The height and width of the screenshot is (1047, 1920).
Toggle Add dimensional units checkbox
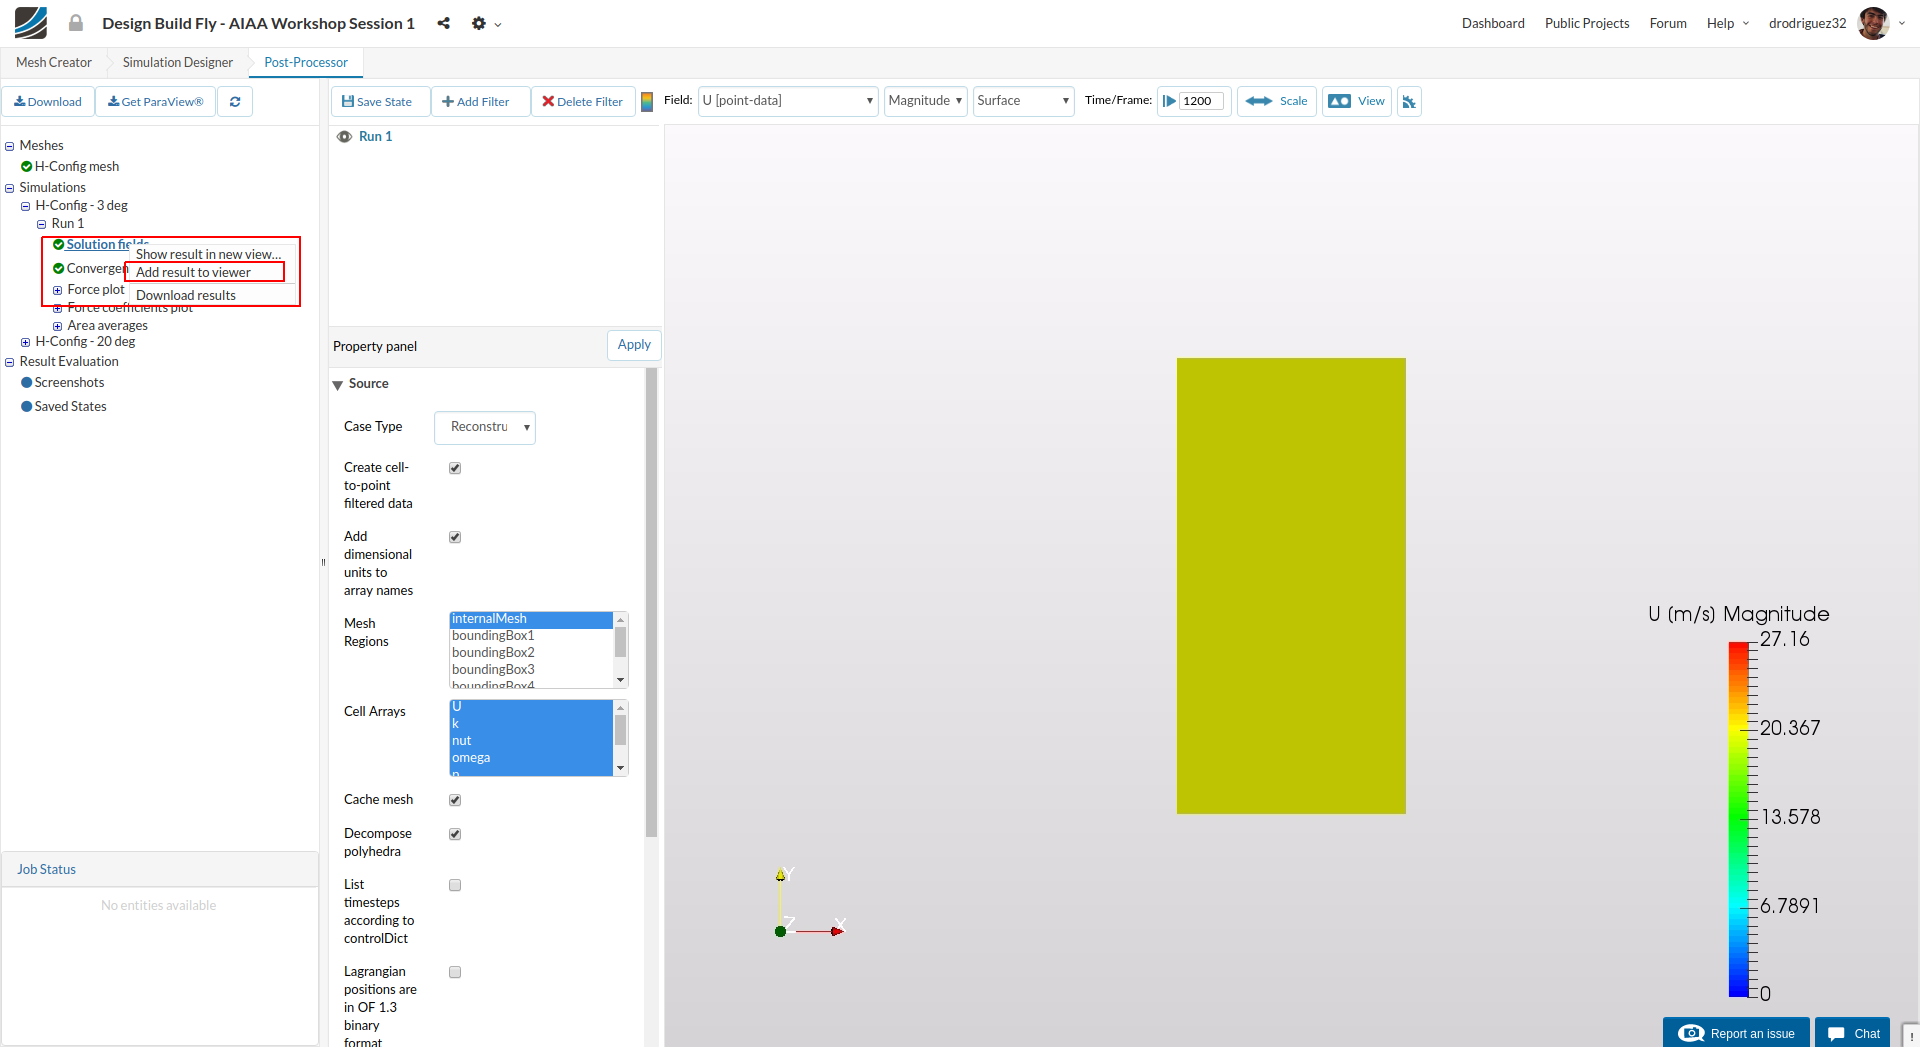[x=455, y=537]
